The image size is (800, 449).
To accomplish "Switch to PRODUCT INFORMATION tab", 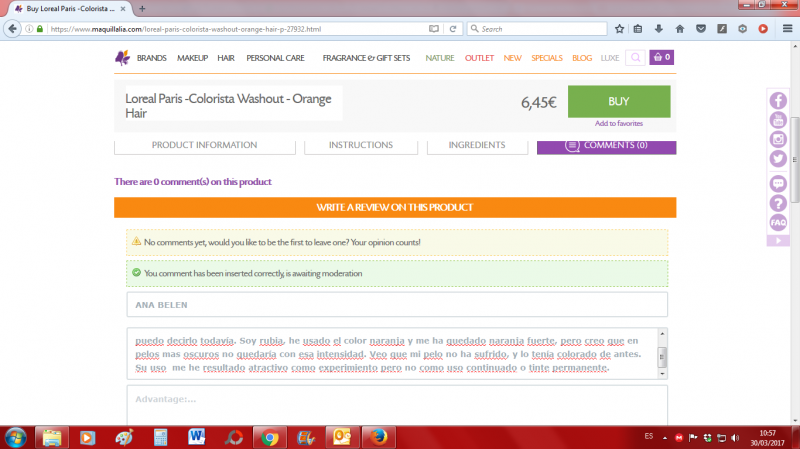I will point(205,146).
